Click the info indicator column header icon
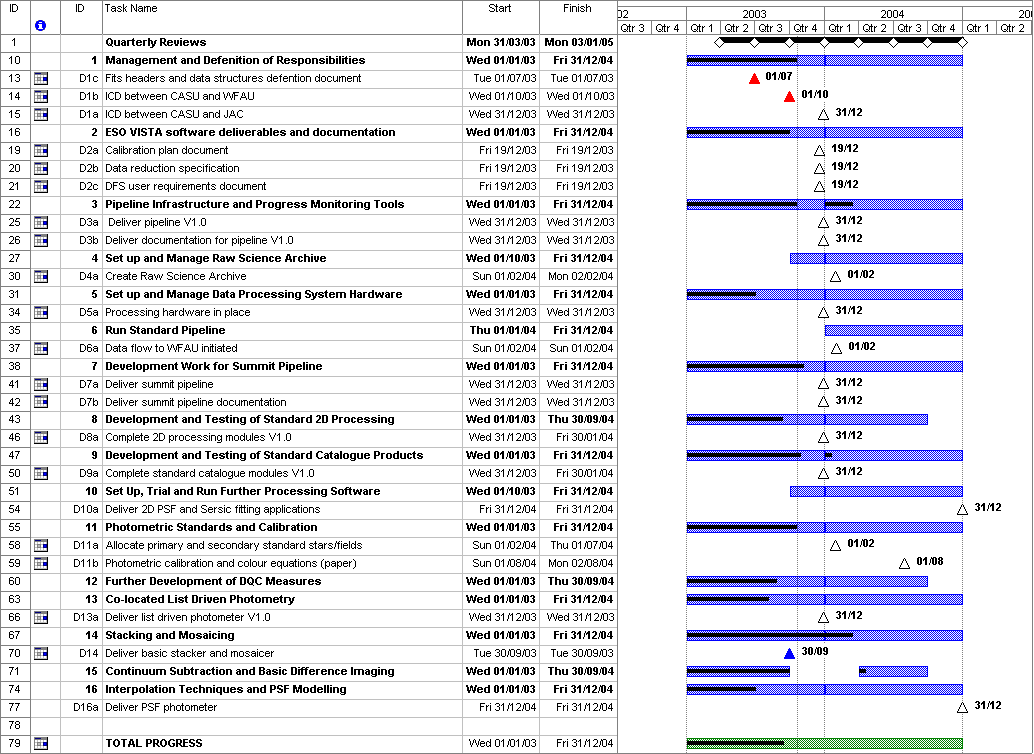The width and height of the screenshot is (1034, 754). tap(40, 25)
